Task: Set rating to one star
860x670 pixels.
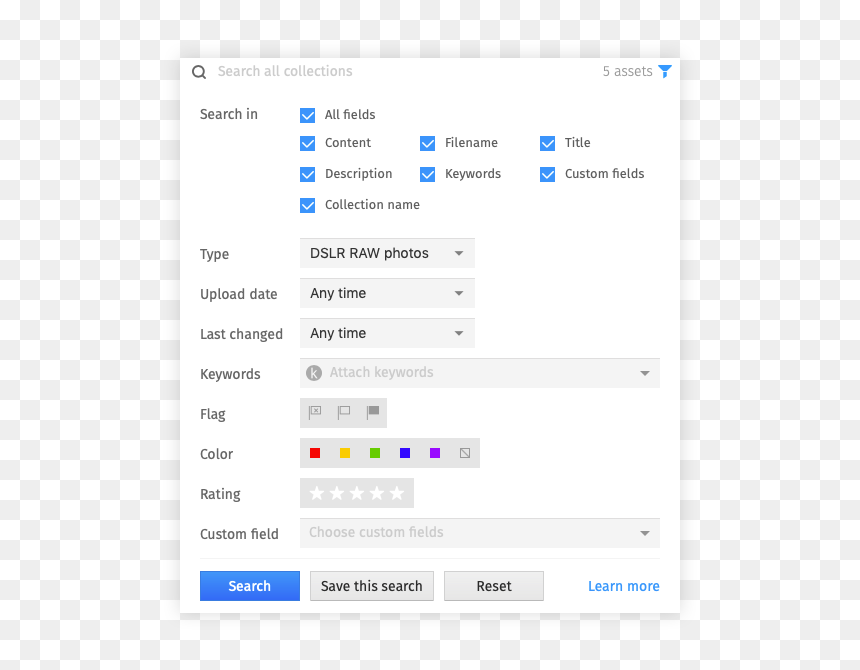Action: (x=316, y=493)
